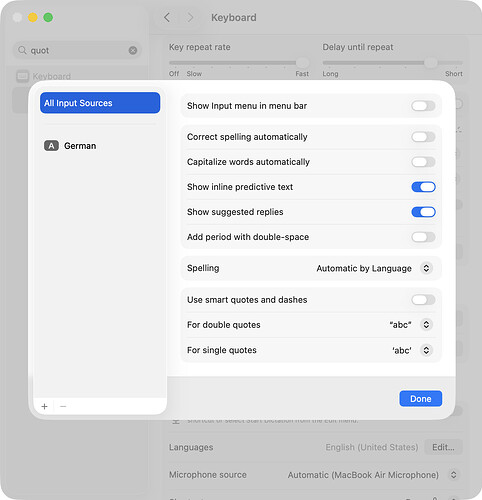Clear the search field with the x icon
Image resolution: width=482 pixels, height=500 pixels.
pyautogui.click(x=133, y=50)
